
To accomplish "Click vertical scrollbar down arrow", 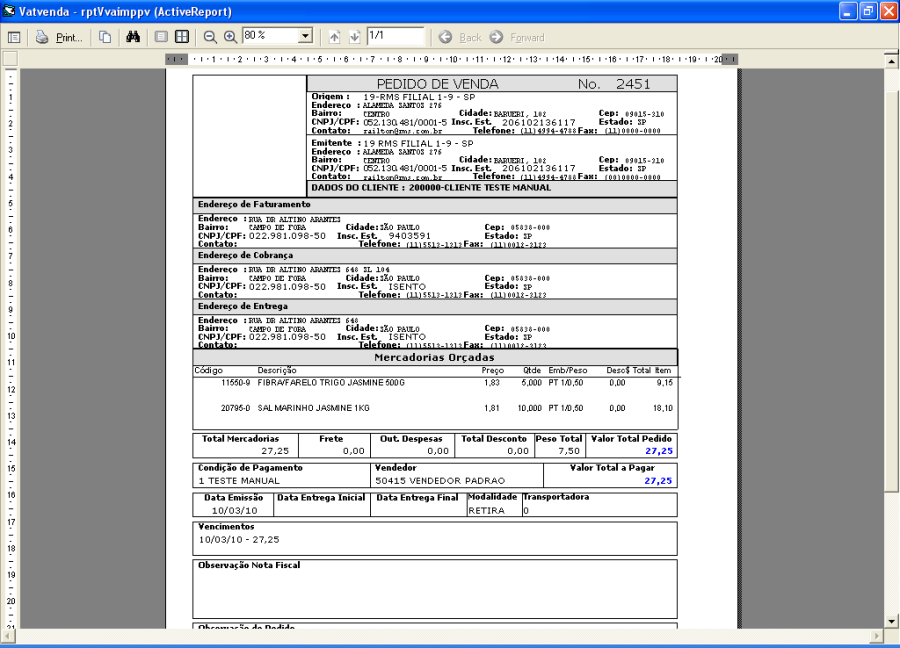I will click(x=891, y=621).
